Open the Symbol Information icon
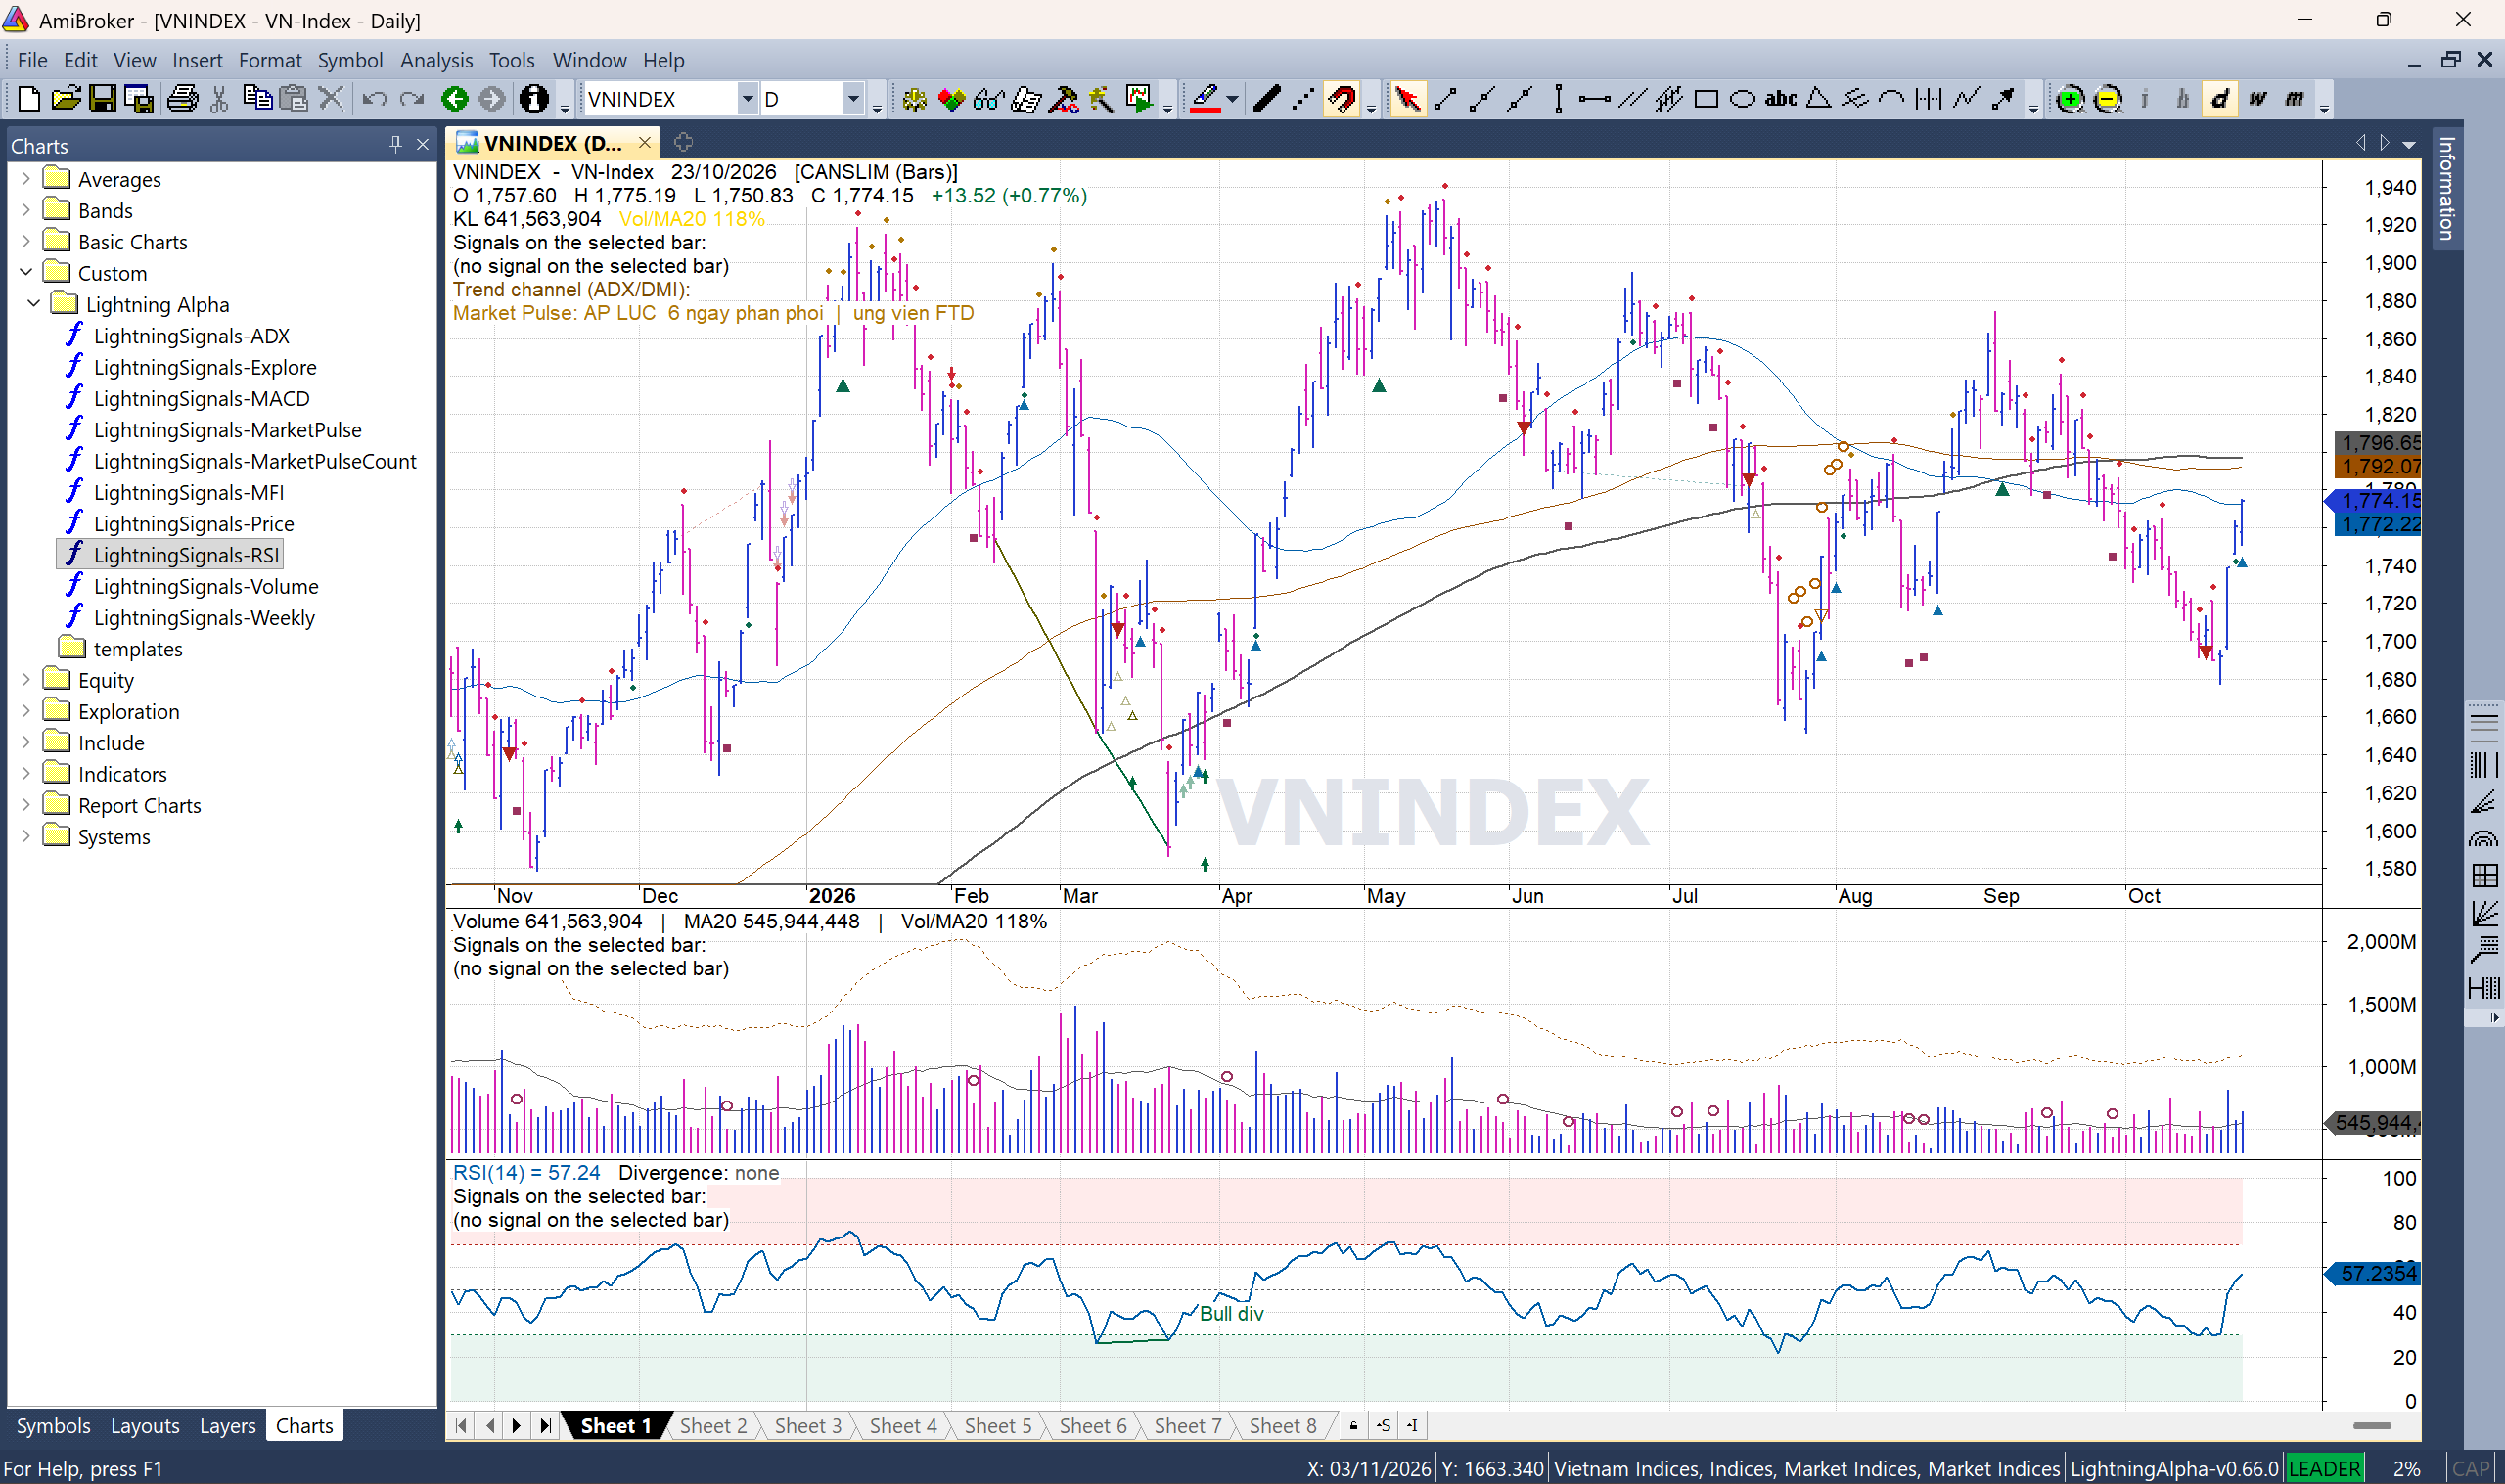The height and width of the screenshot is (1484, 2505). tap(534, 99)
